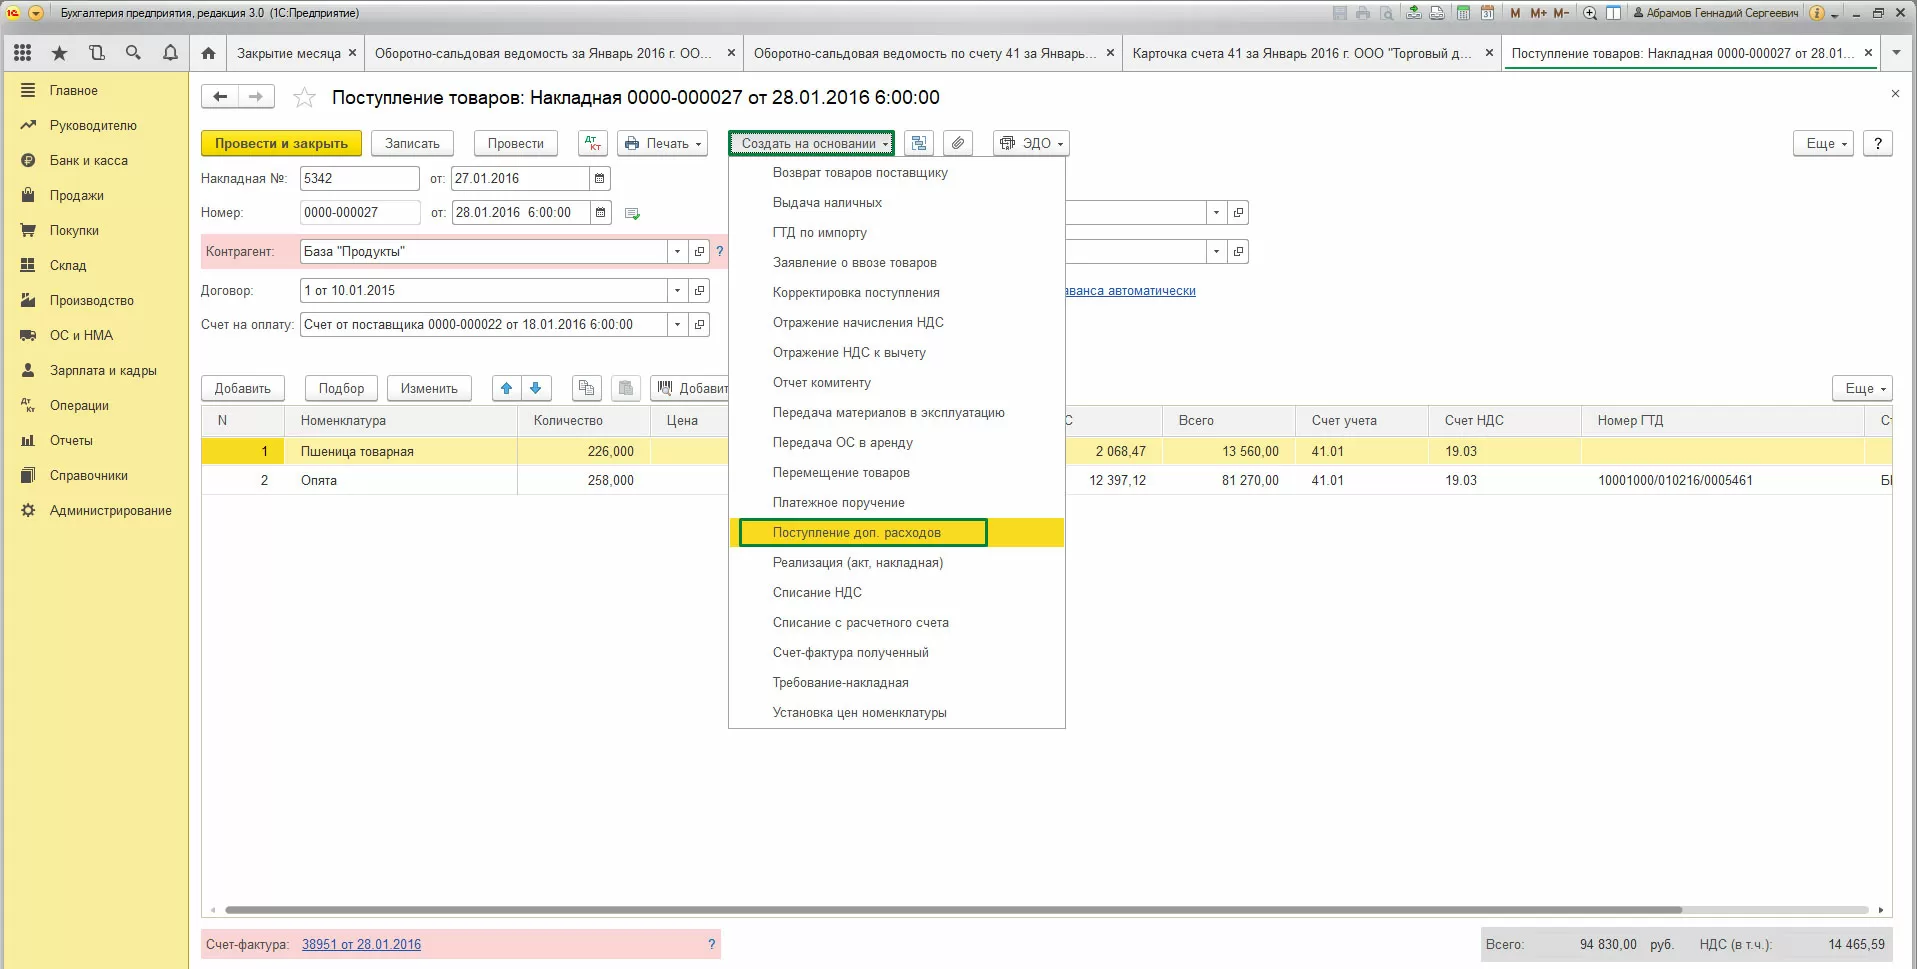Click the blue question mark next to Контрагент
This screenshot has width=1917, height=969.
[x=719, y=251]
